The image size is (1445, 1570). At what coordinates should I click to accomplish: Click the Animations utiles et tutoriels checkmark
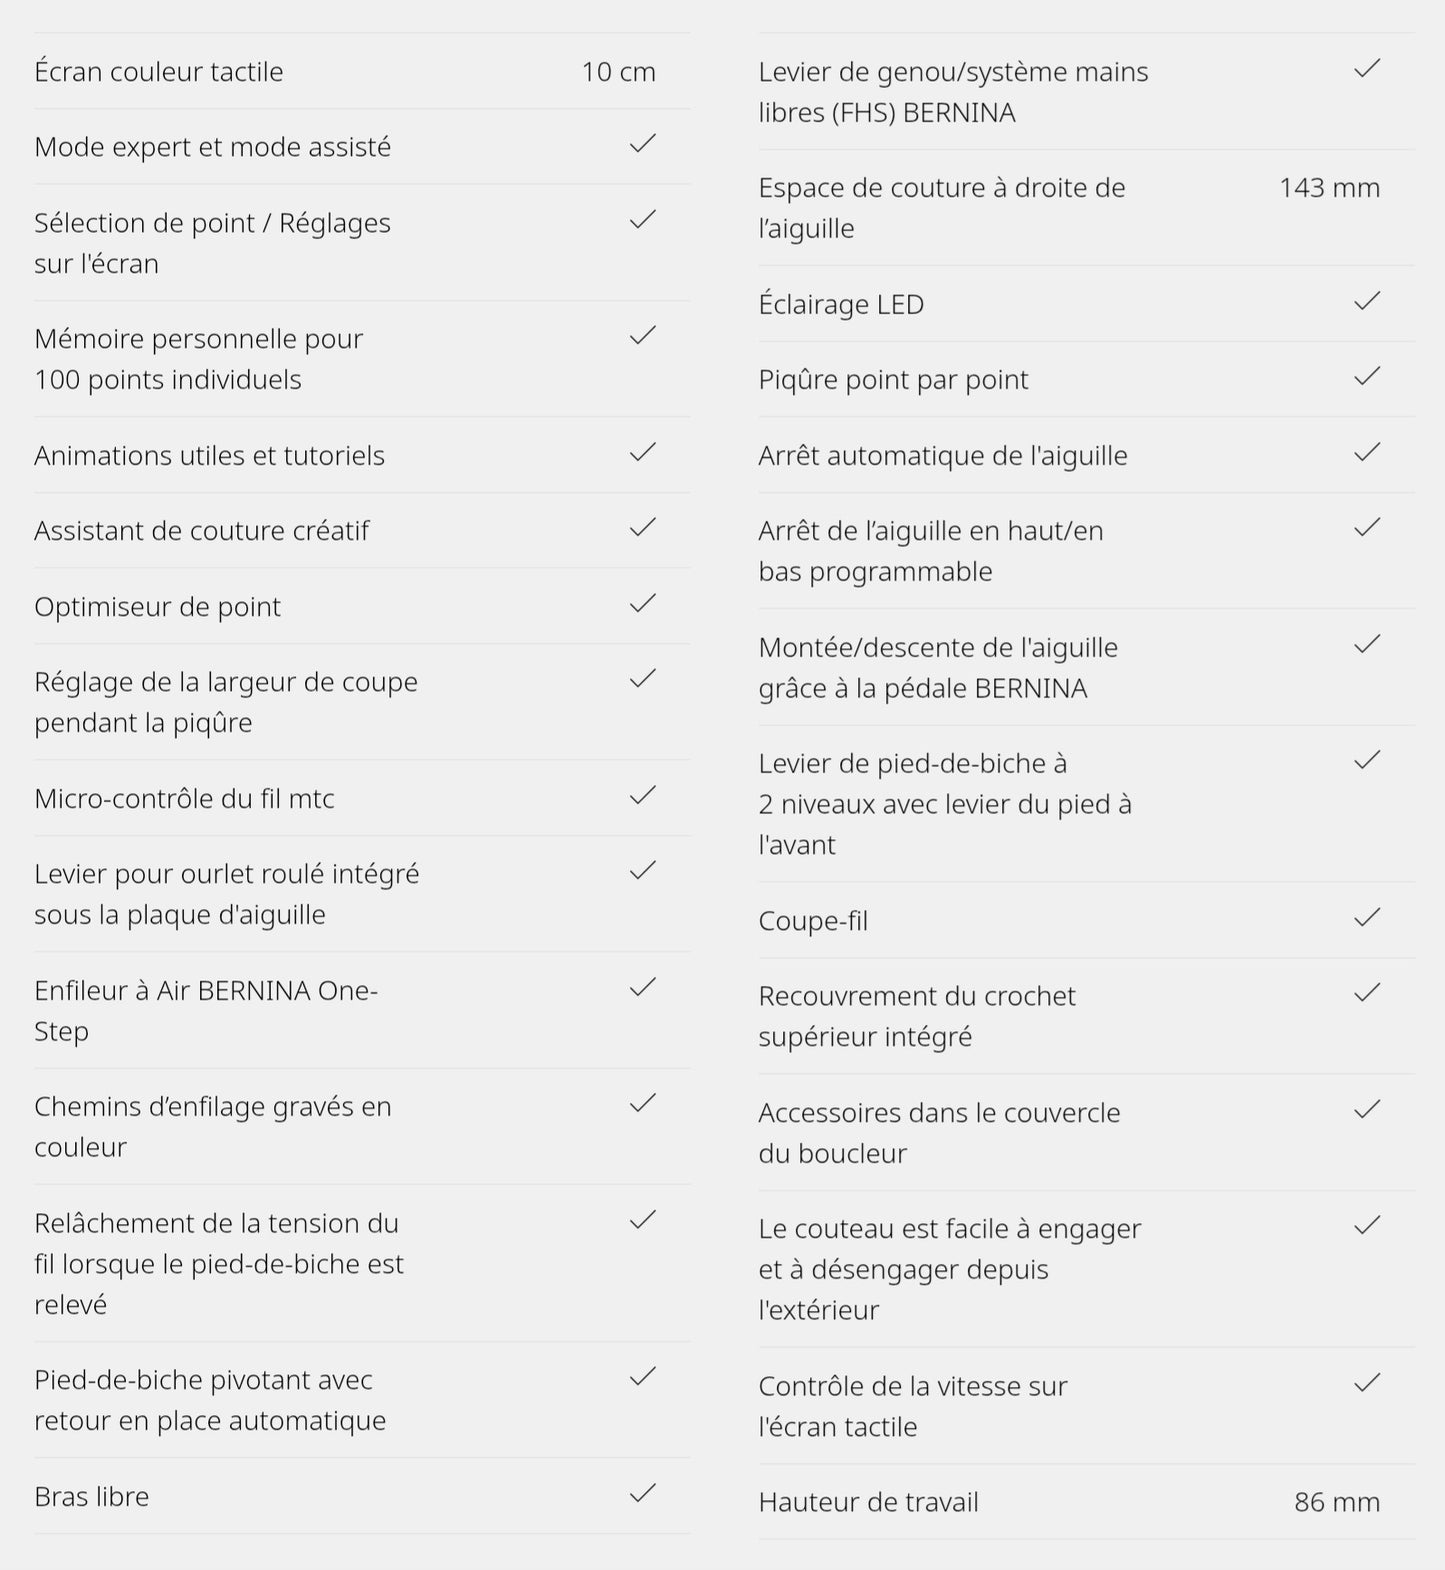(642, 452)
